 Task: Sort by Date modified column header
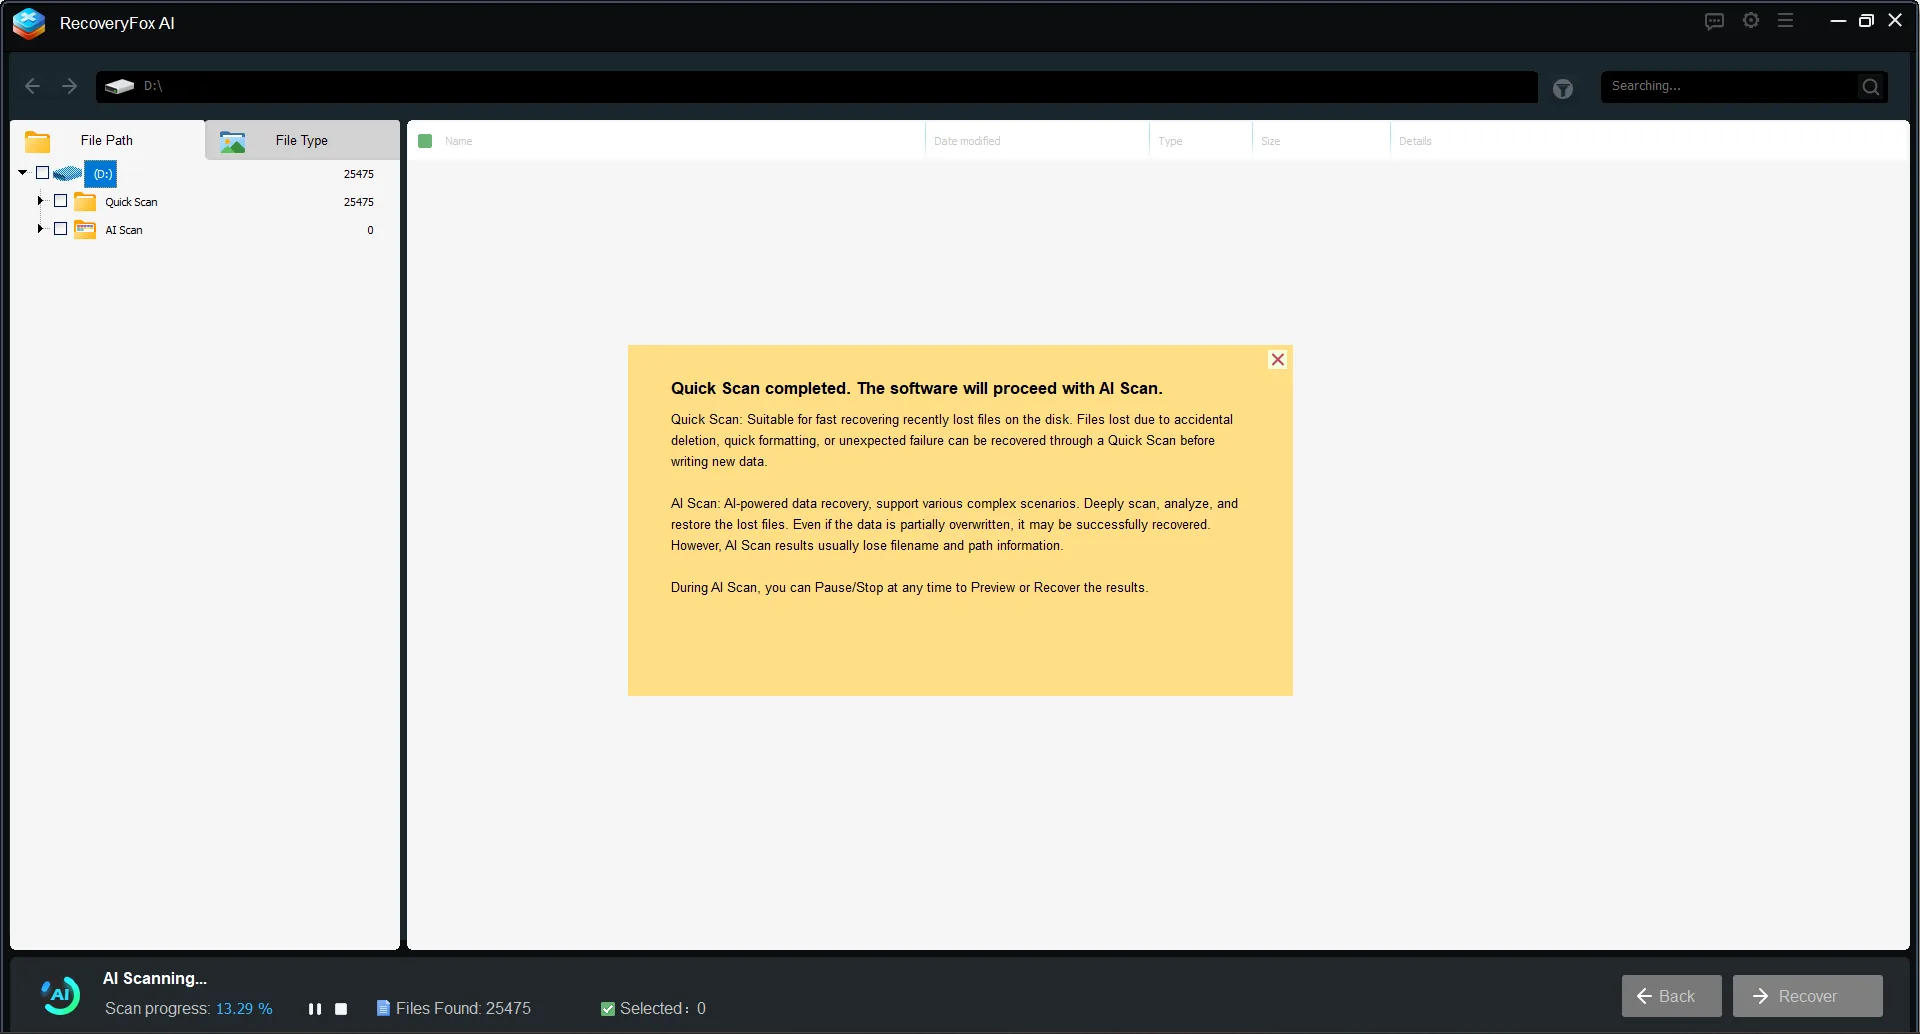[967, 141]
